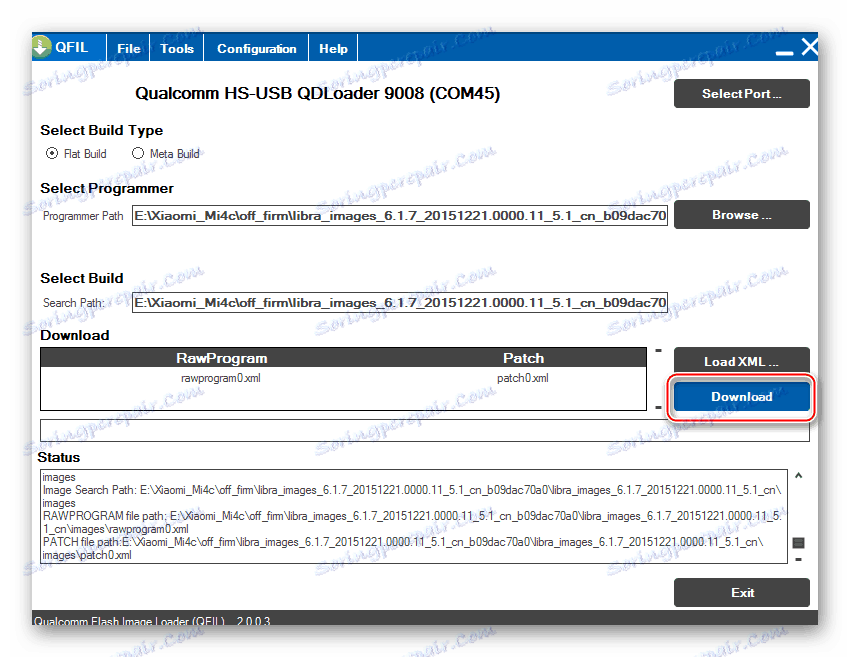The height and width of the screenshot is (657, 850).
Task: Click the RawProgram column header
Action: 222,358
